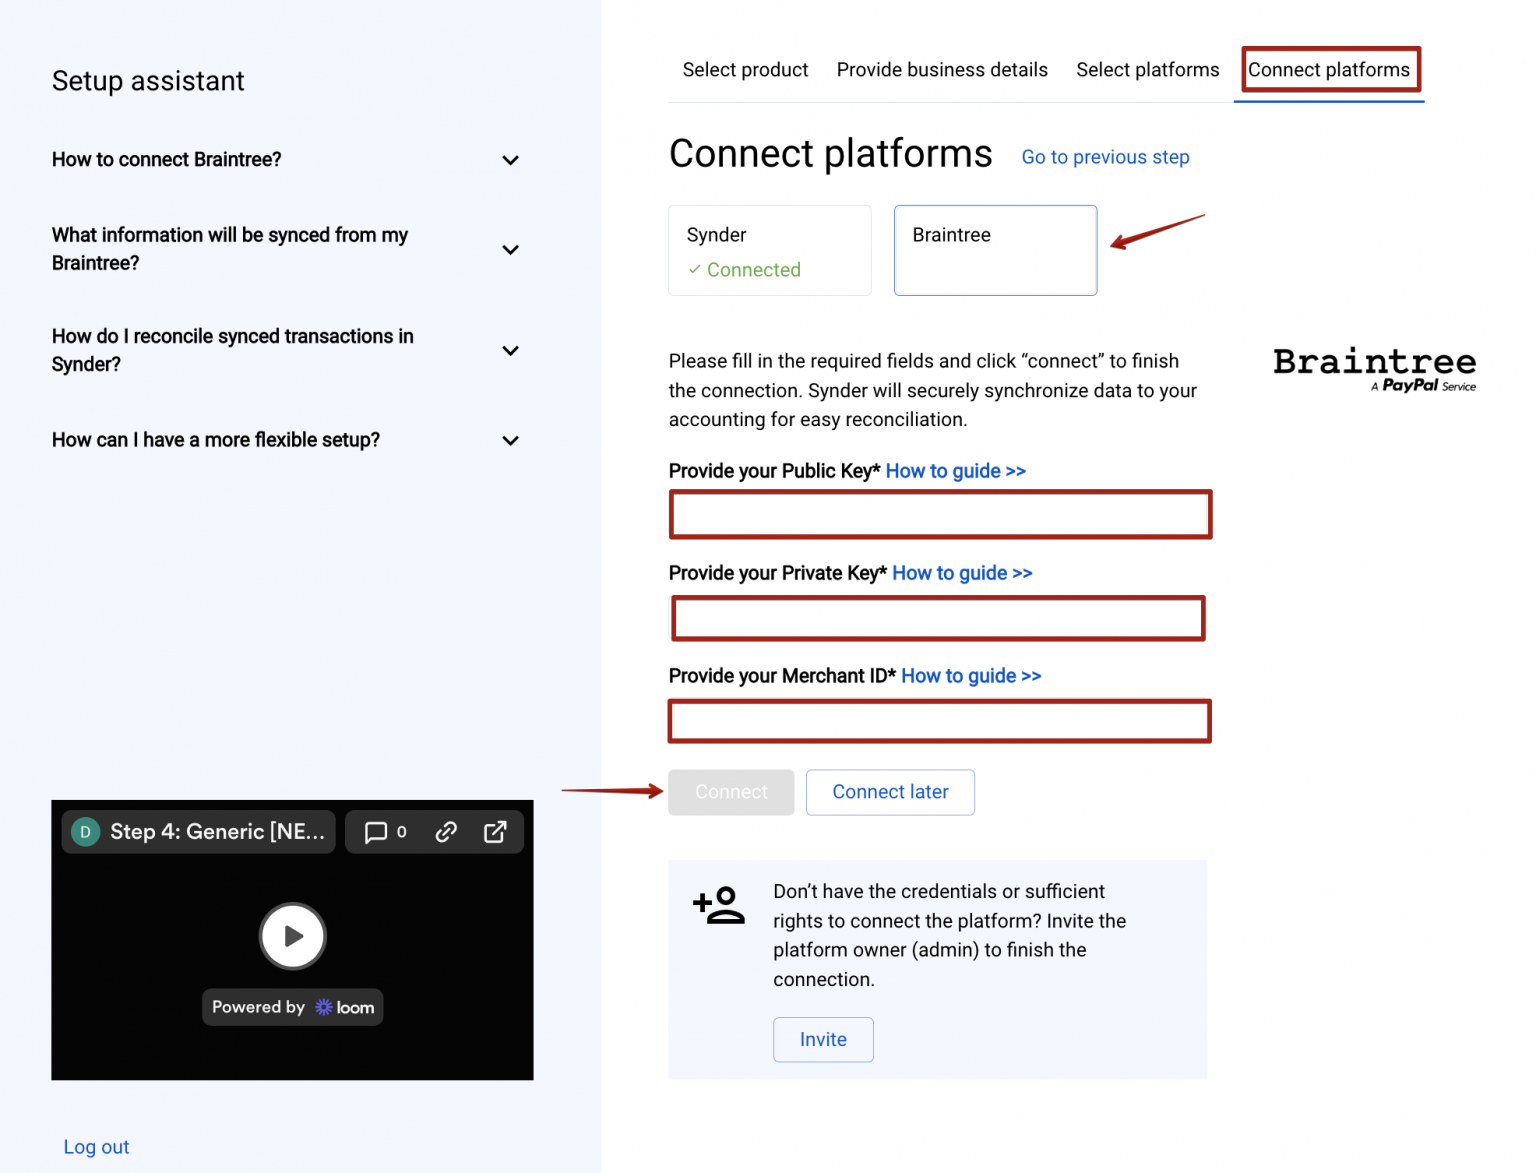Open the Loom video in a new tab
The image size is (1536, 1173).
pos(495,831)
